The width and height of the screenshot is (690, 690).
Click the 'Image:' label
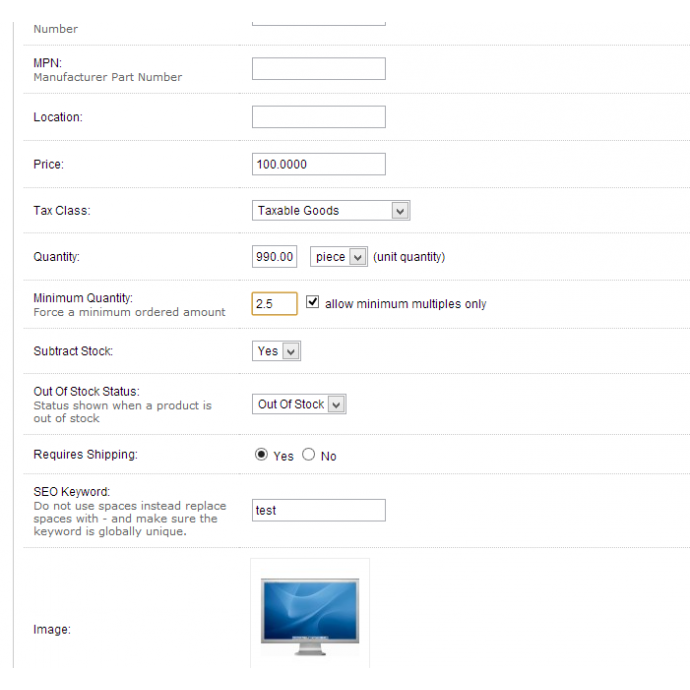coord(52,630)
